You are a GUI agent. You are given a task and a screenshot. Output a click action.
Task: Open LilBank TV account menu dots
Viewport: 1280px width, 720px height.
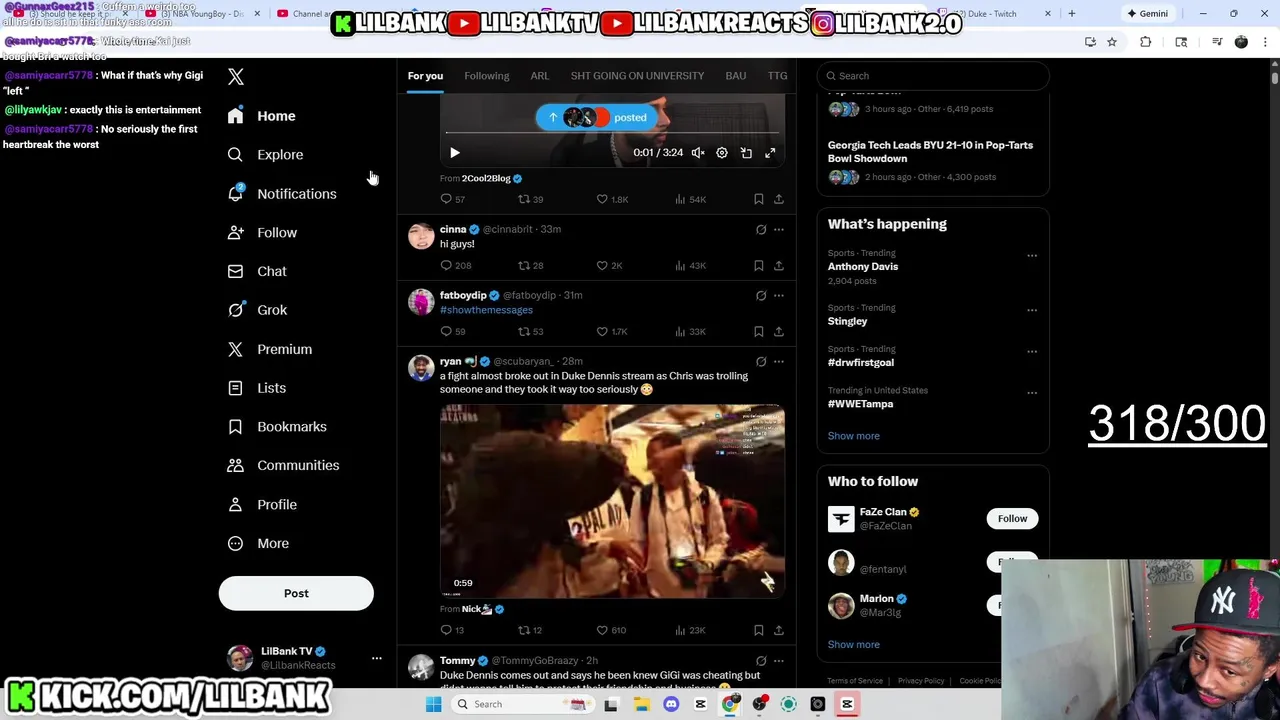tap(377, 658)
